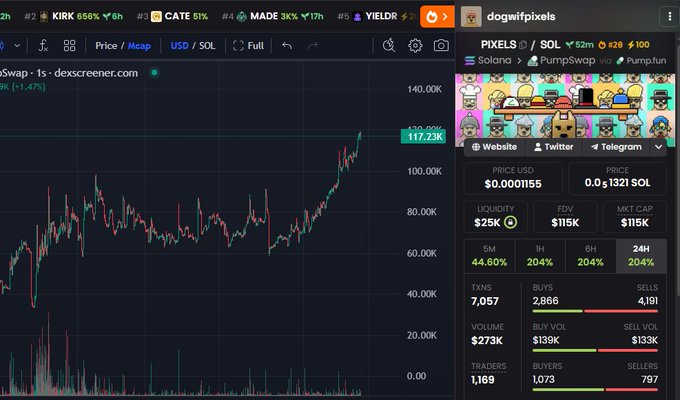
Task: Open the chart quick search tool
Action: tap(389, 46)
